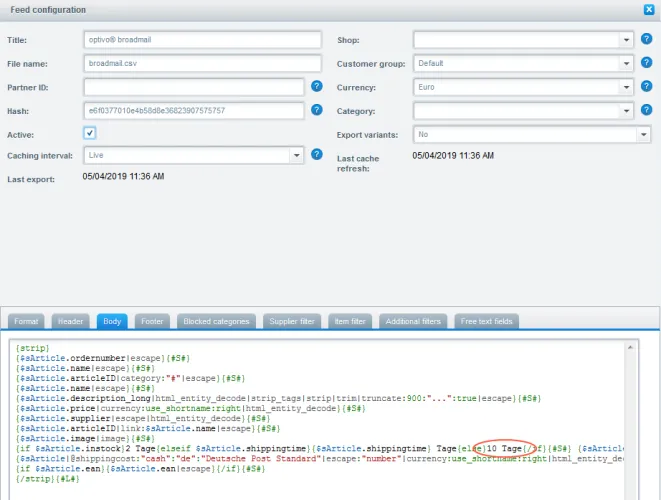The width and height of the screenshot is (661, 500).
Task: Click the sArticle.supplier template line
Action: click(x=143, y=419)
